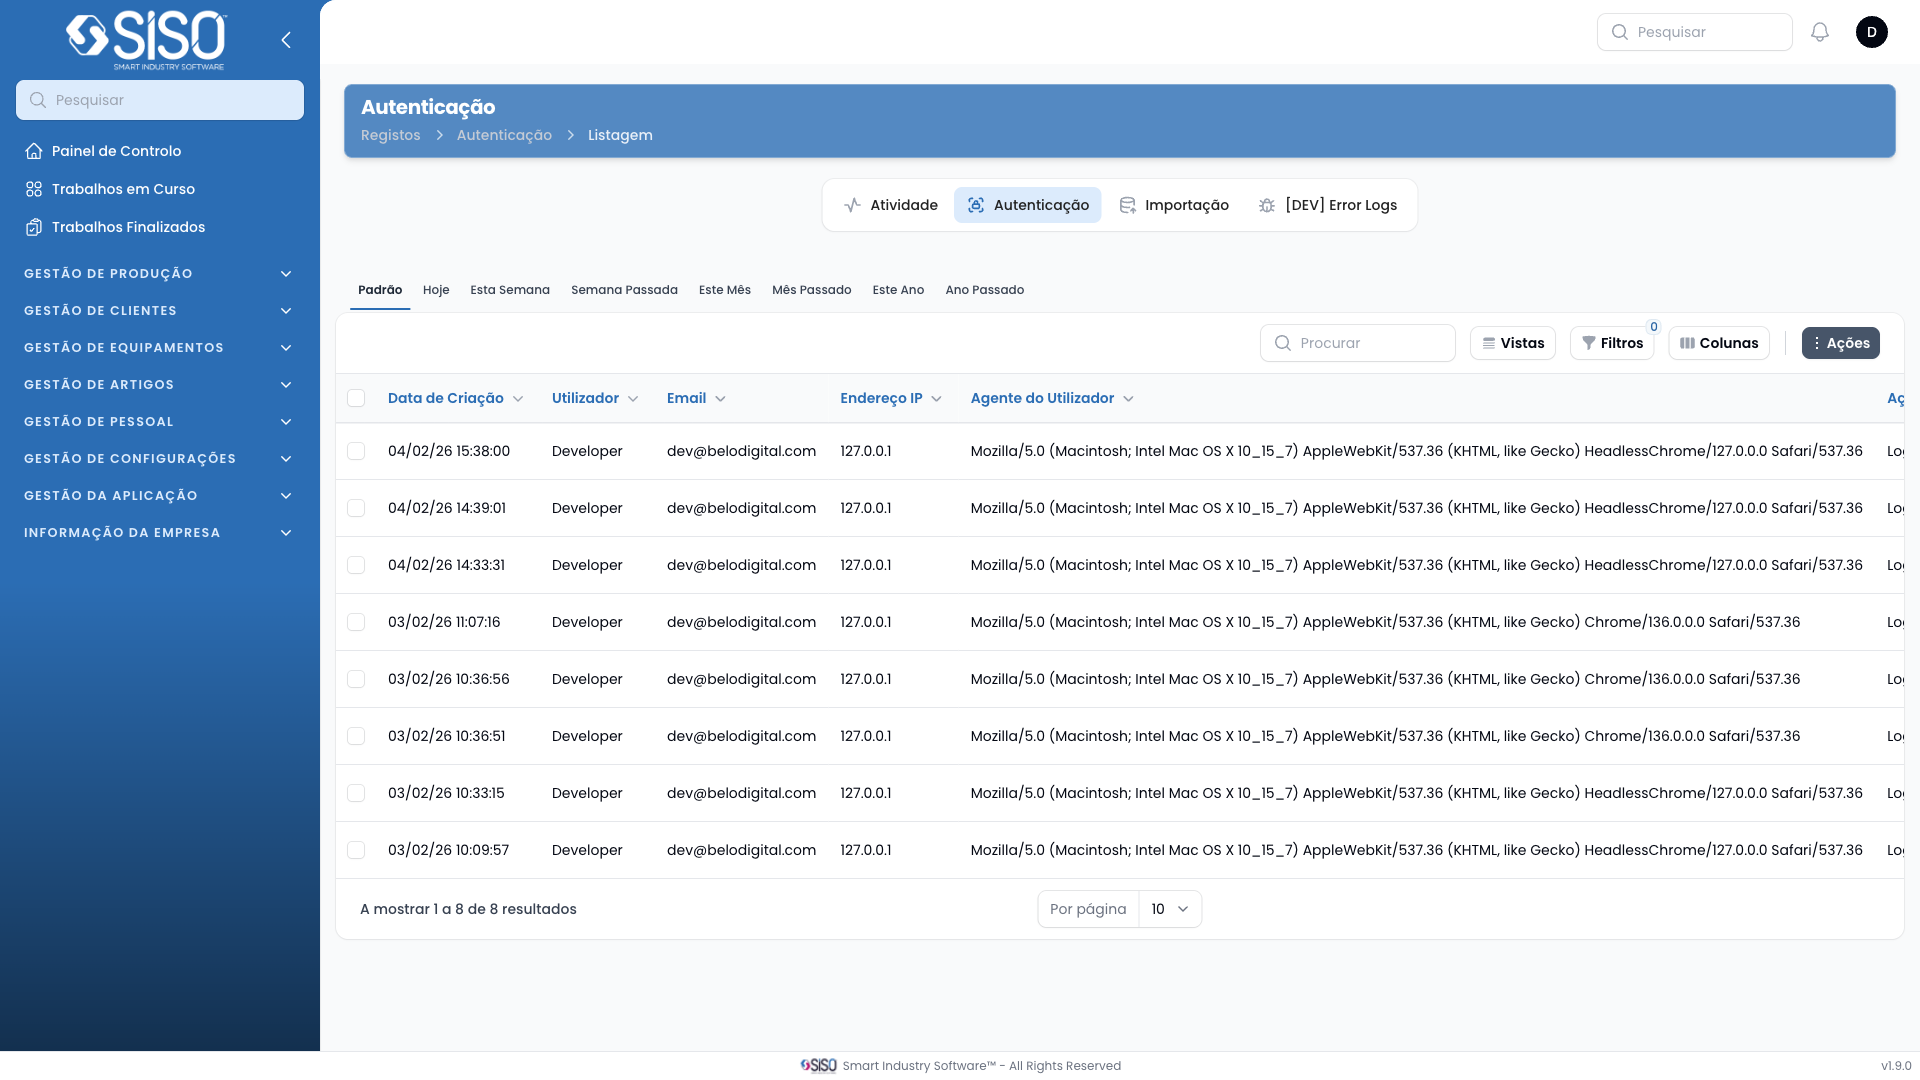The width and height of the screenshot is (1920, 1080).
Task: Open the Endereço IP column sort dropdown
Action: coord(936,399)
